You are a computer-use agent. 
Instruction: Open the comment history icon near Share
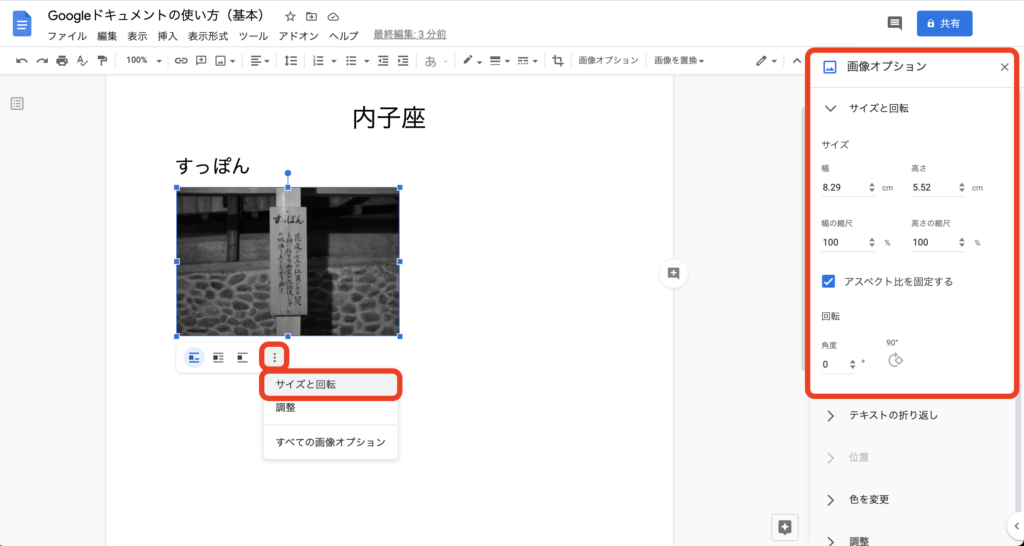[x=894, y=23]
